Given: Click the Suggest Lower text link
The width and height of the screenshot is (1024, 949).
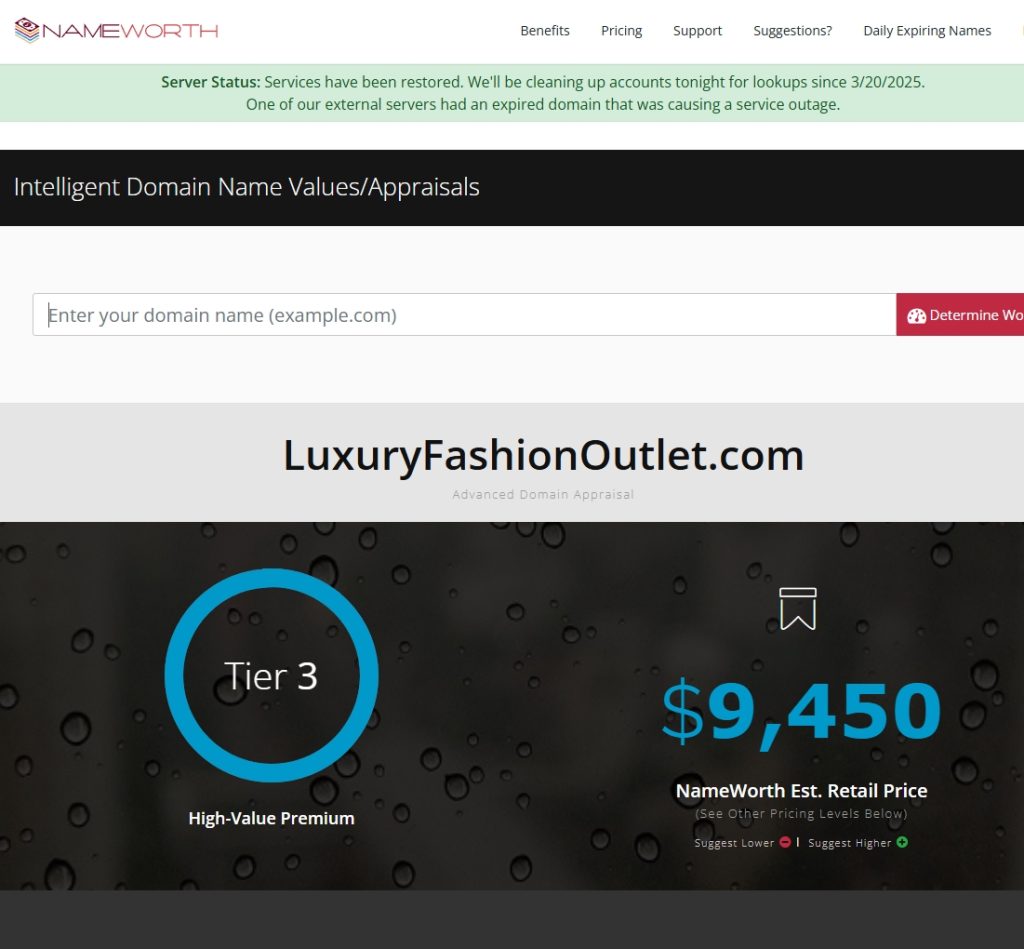Looking at the screenshot, I should click(734, 843).
